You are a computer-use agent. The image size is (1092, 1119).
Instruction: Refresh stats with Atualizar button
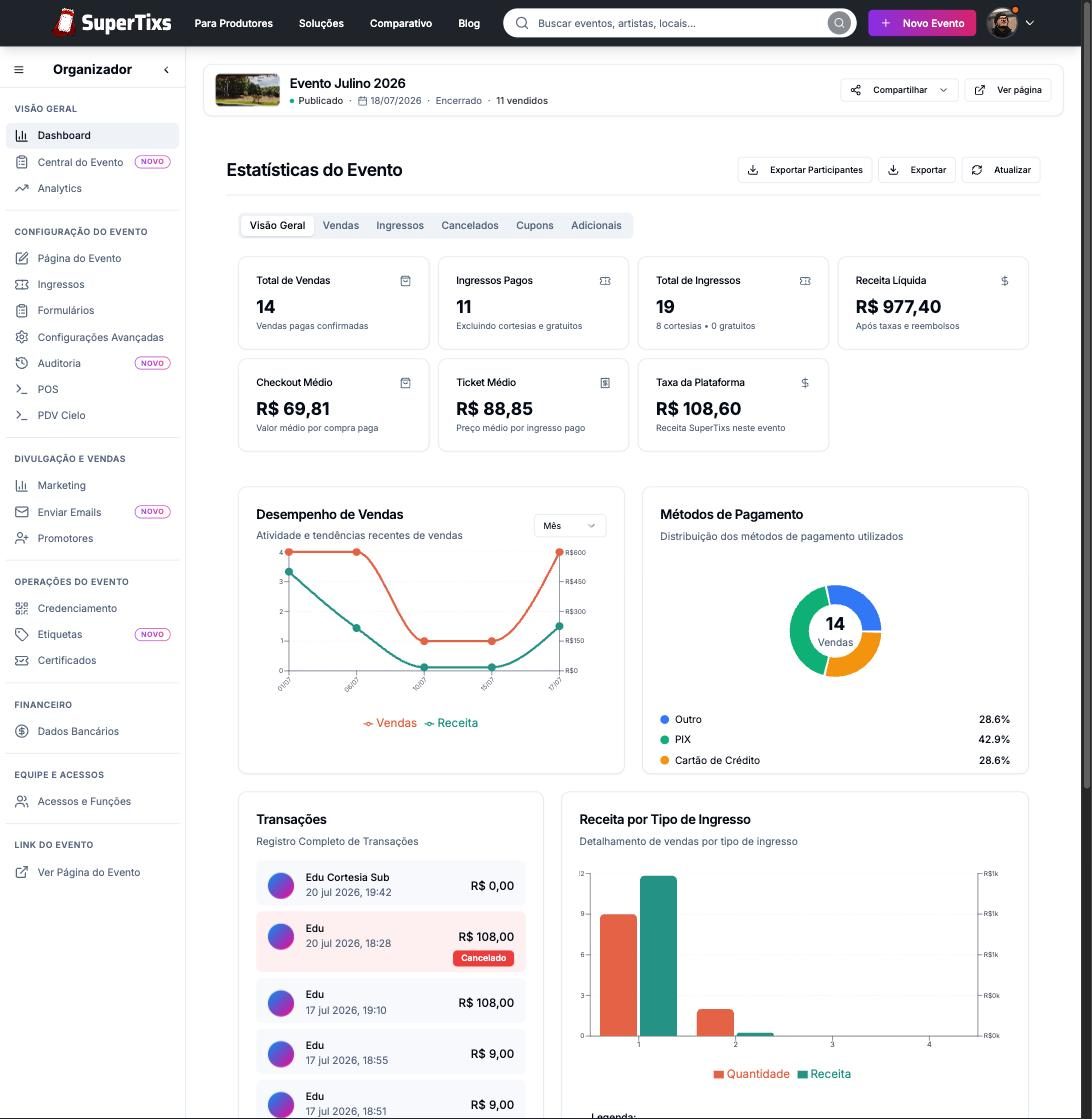(x=1001, y=170)
